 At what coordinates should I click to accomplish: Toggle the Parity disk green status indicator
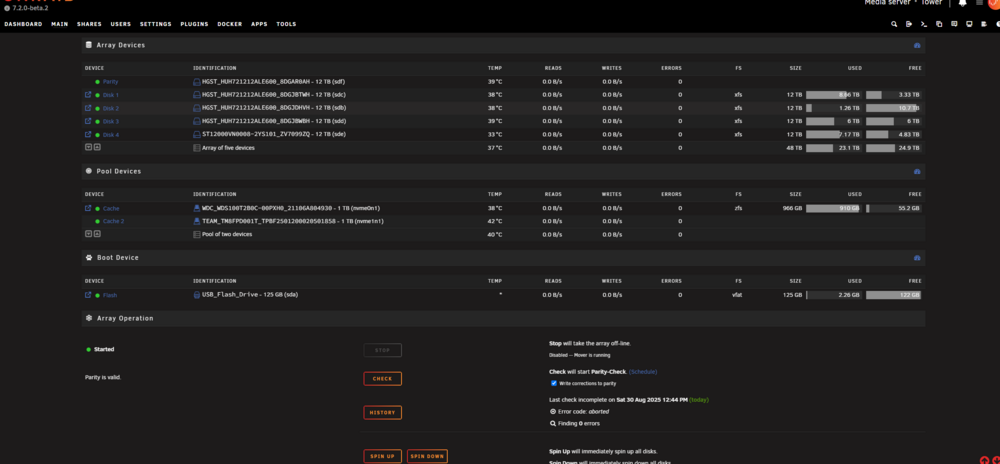pyautogui.click(x=98, y=82)
